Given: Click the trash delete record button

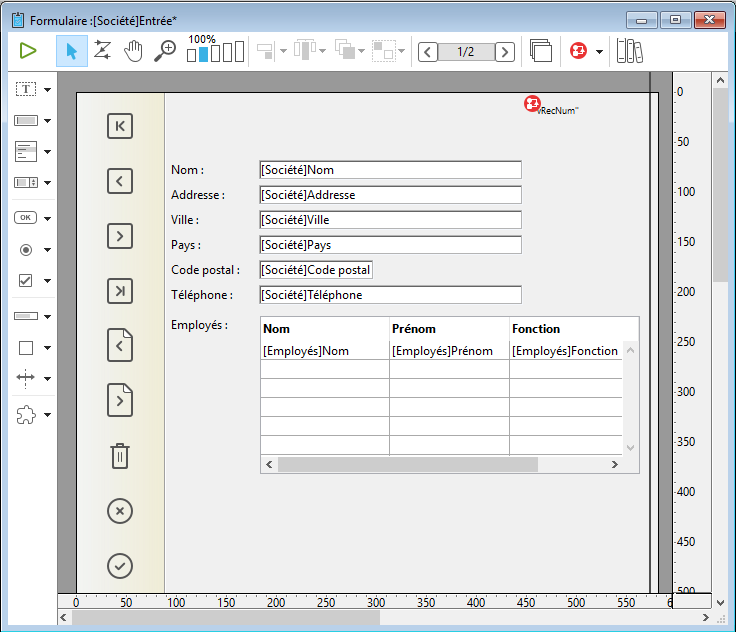Looking at the screenshot, I should click(119, 456).
